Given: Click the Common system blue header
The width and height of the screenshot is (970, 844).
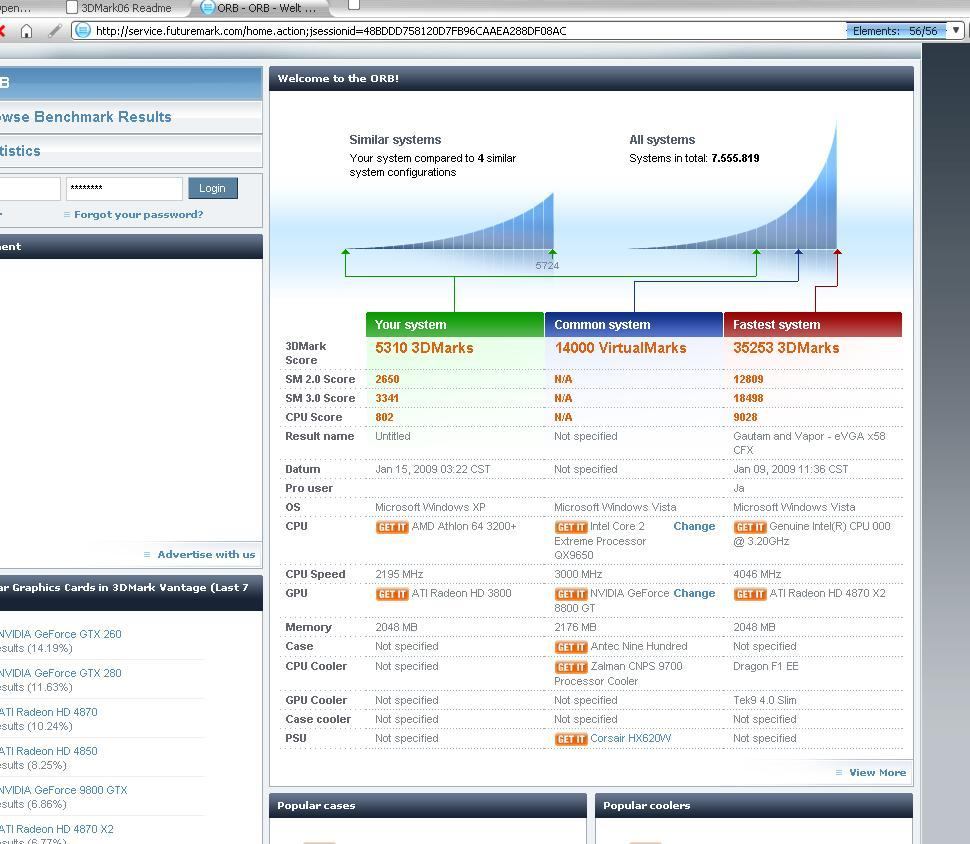Looking at the screenshot, I should click(634, 325).
